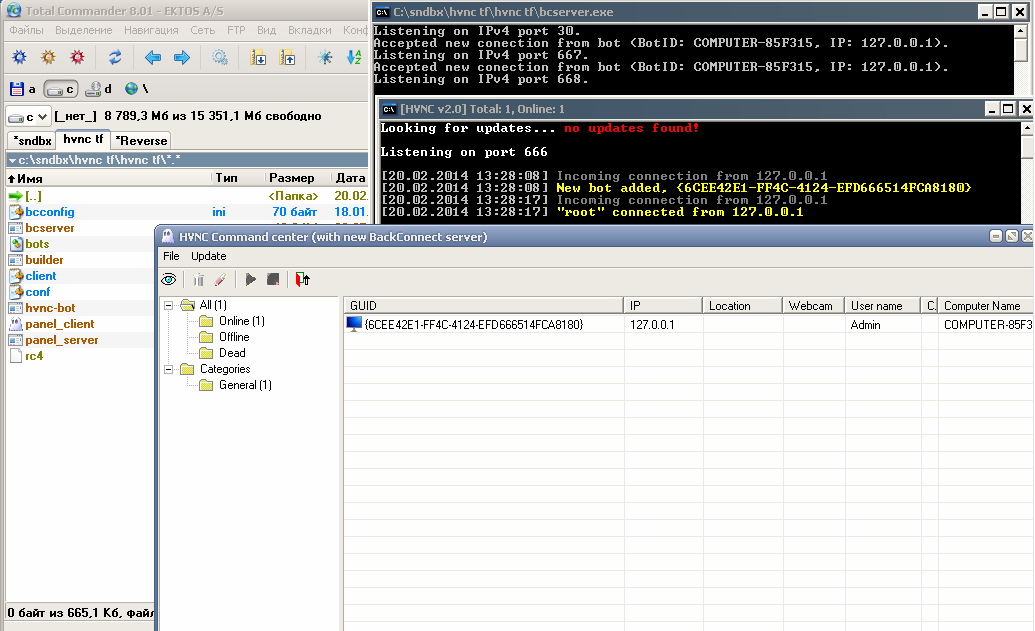
Task: Click the pencil edit icon in HVNC toolbar
Action: [220, 280]
